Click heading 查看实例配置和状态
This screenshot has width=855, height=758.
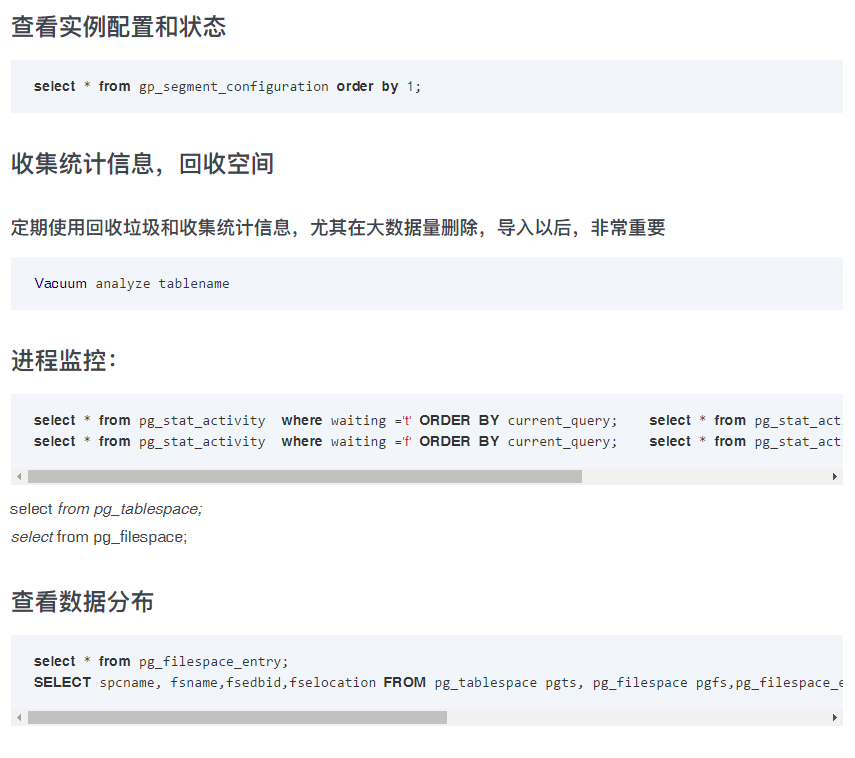pos(118,27)
